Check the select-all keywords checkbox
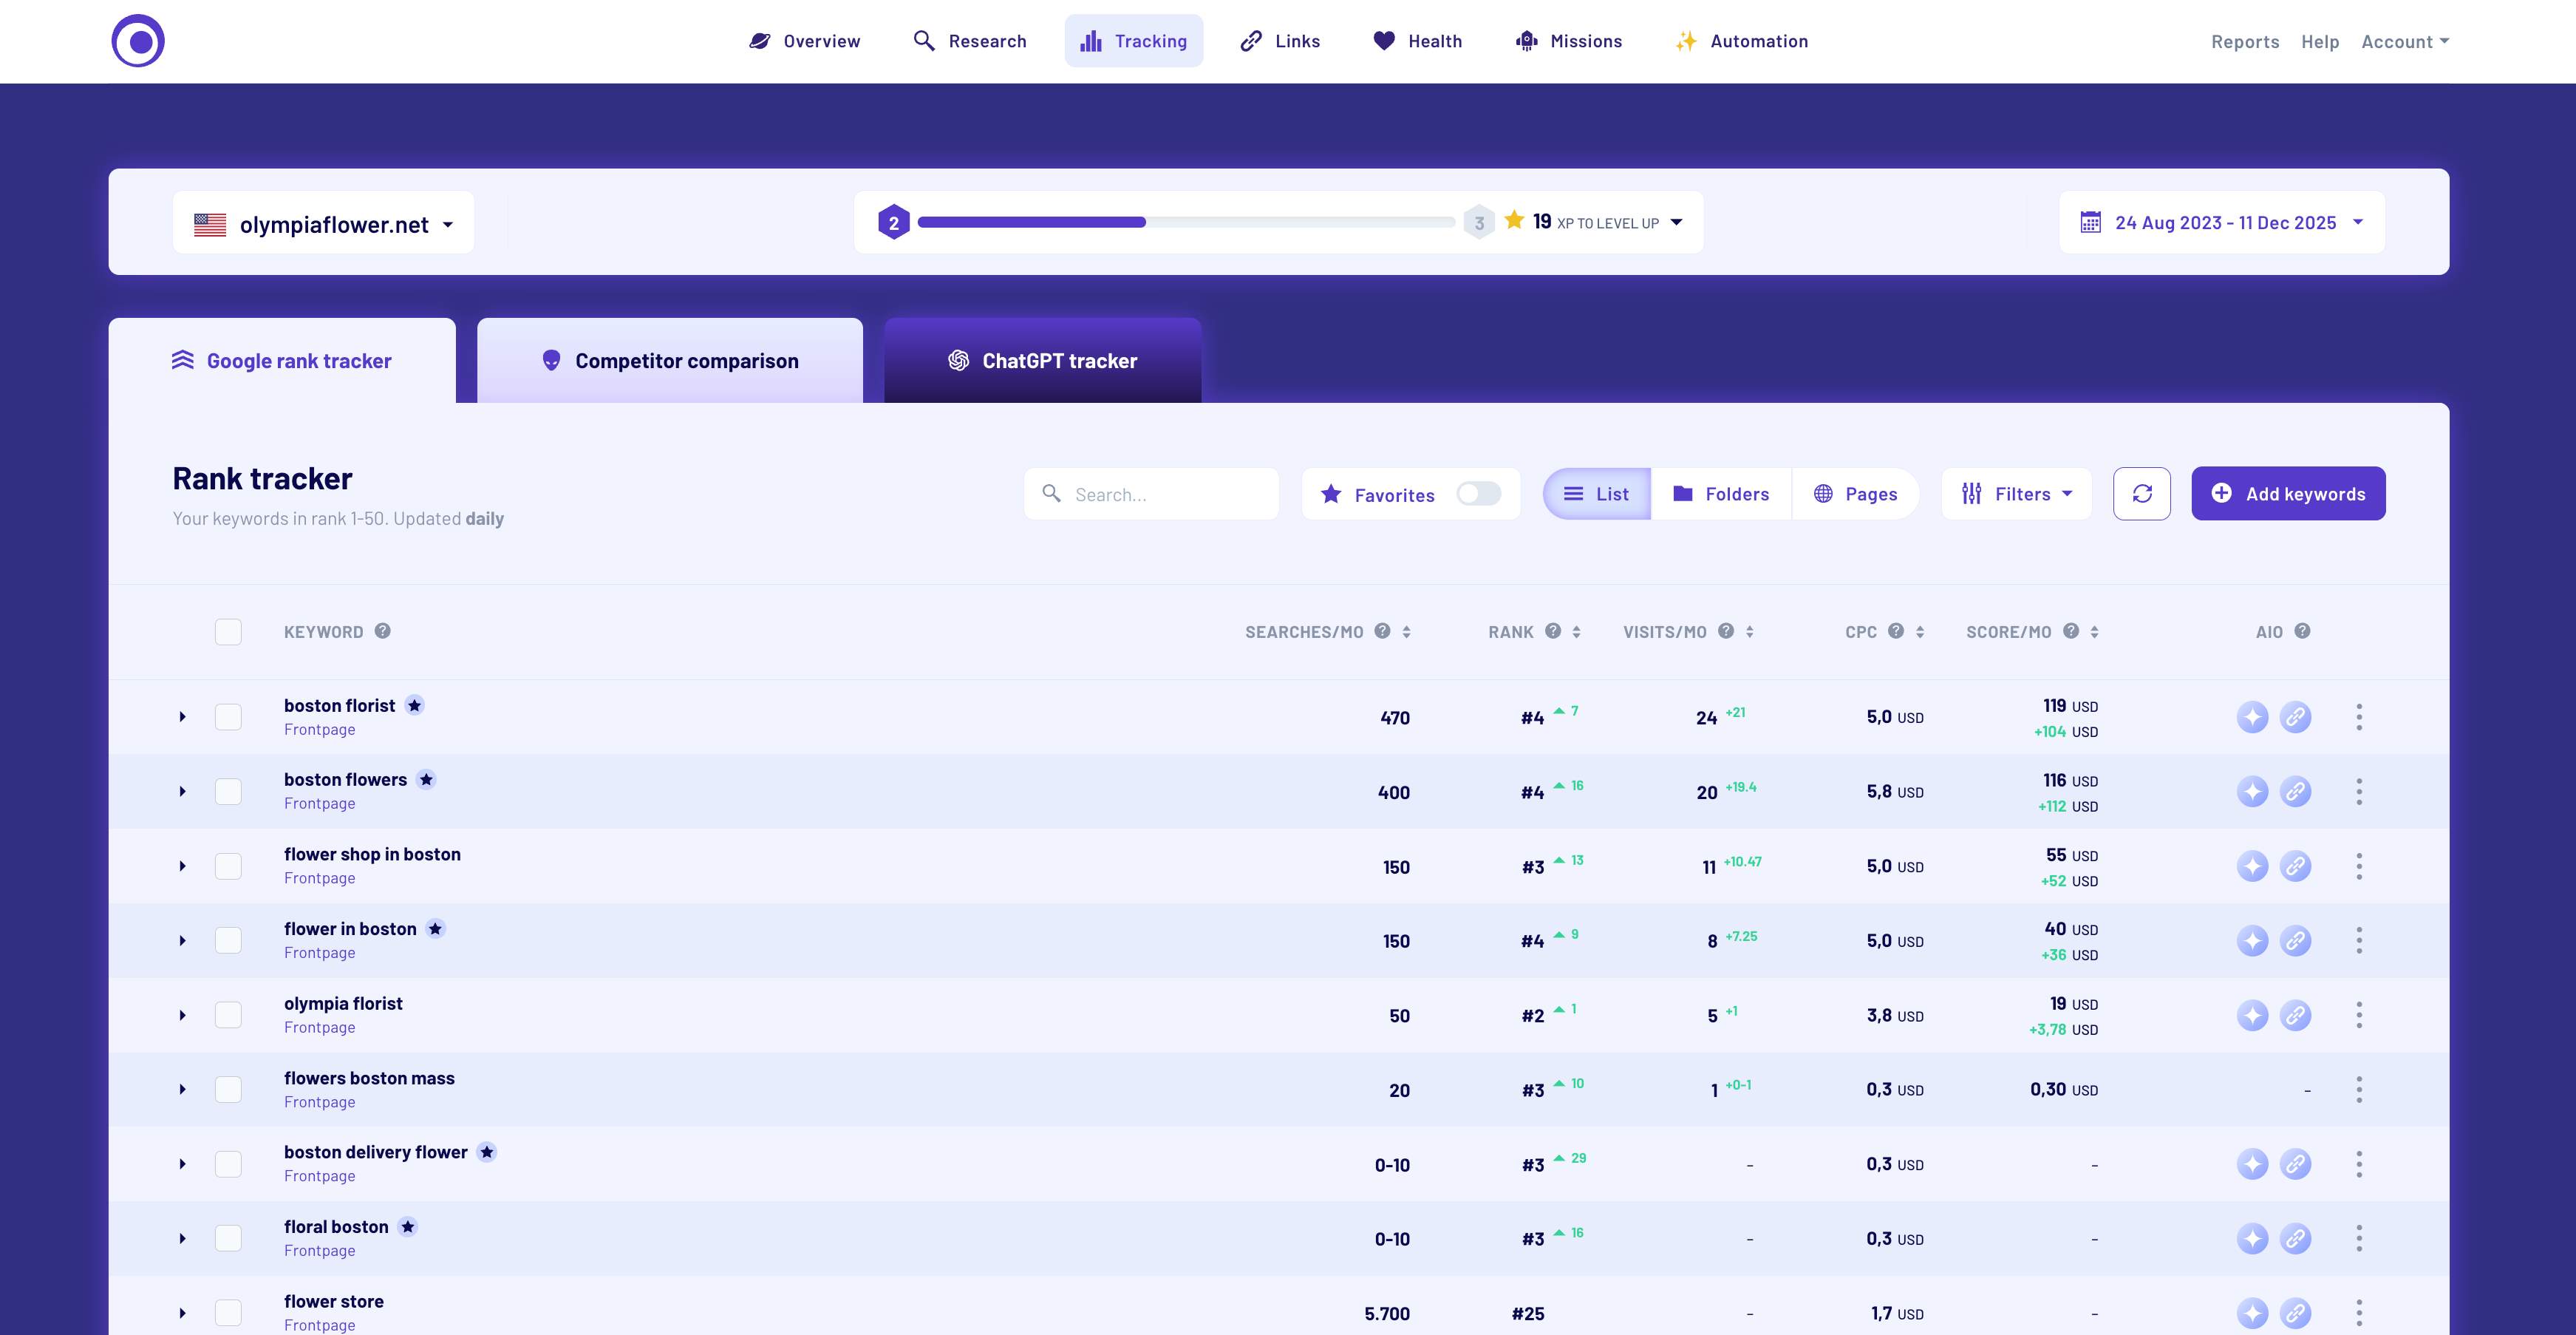The image size is (2576, 1335). [x=228, y=631]
